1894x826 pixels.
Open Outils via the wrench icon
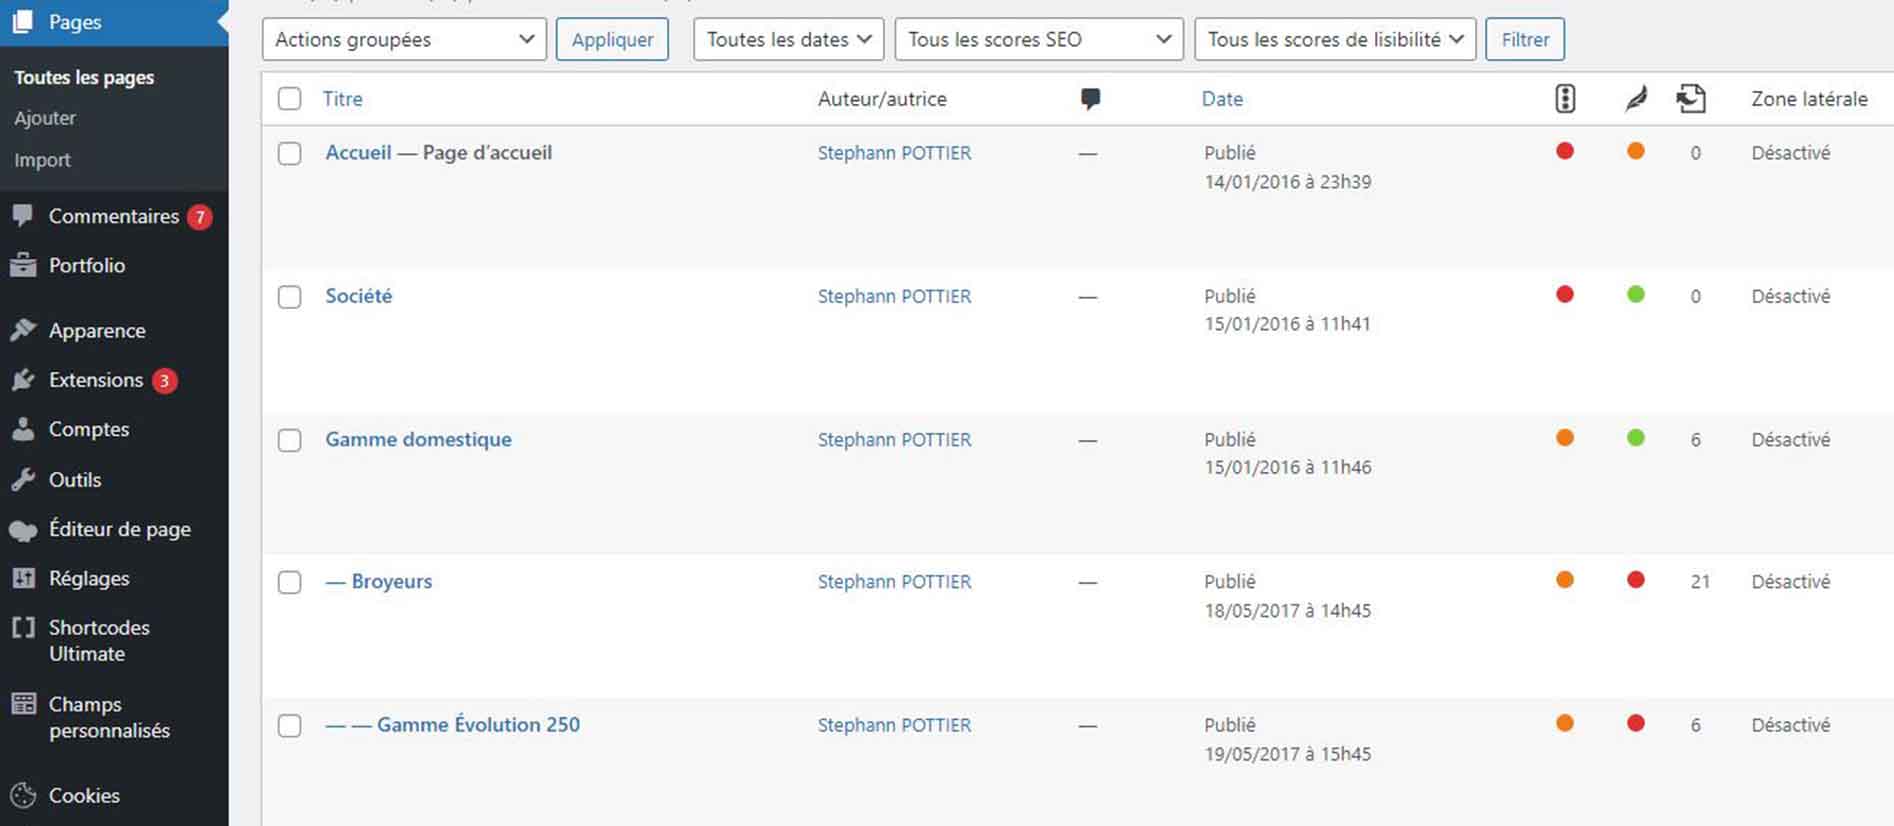[x=23, y=480]
